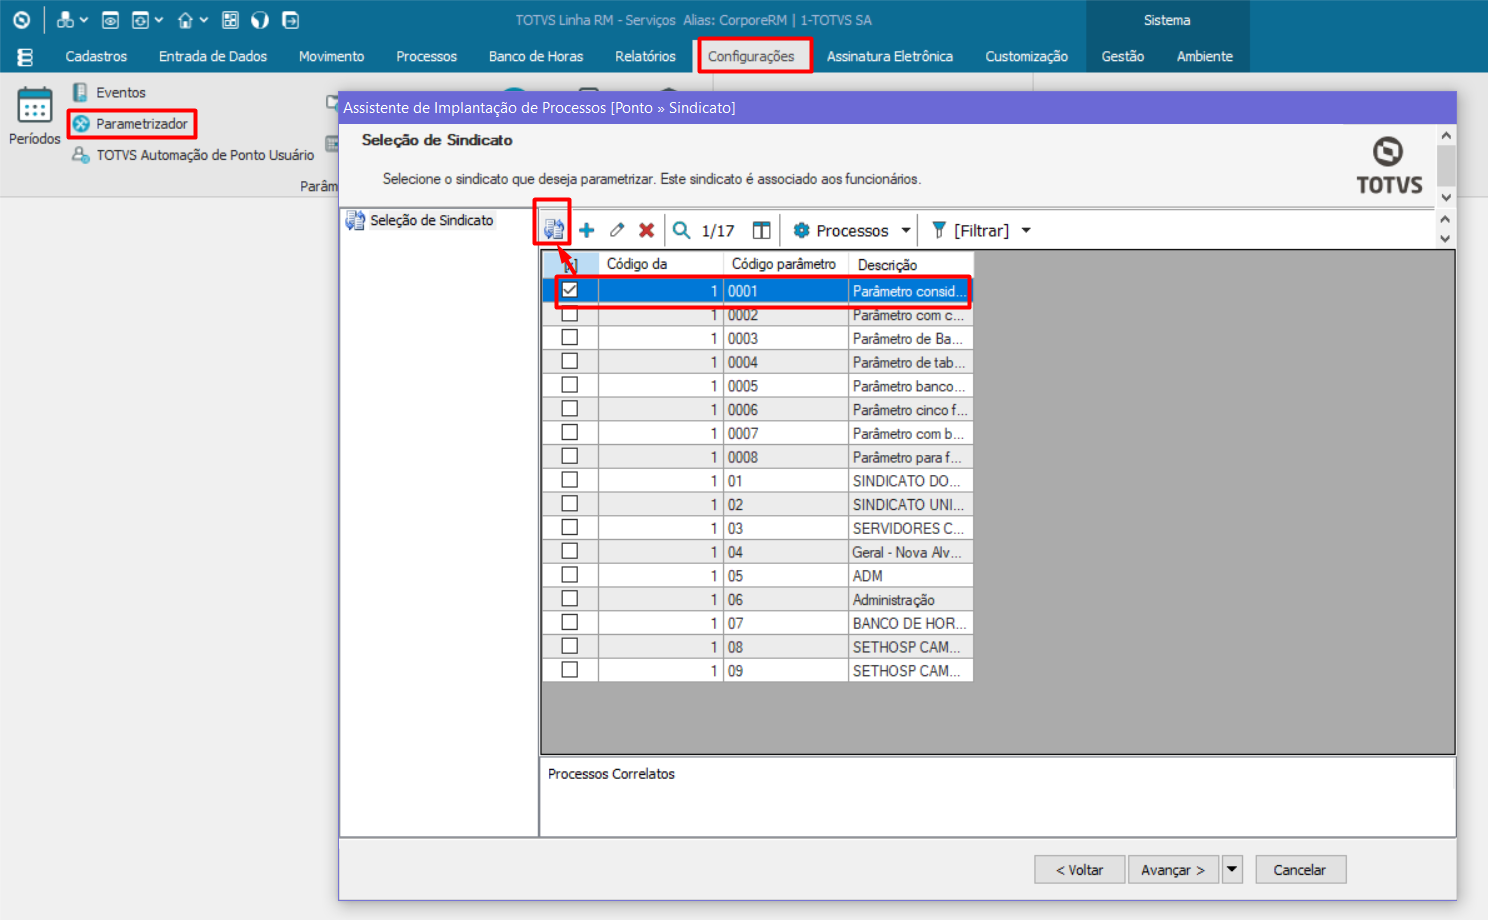
Task: Switch to the Configurações tab
Action: [x=752, y=57]
